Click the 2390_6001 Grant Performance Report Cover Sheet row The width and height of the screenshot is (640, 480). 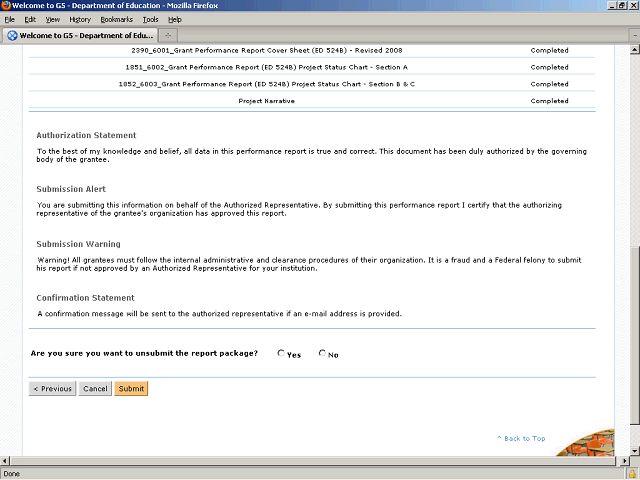point(312,50)
